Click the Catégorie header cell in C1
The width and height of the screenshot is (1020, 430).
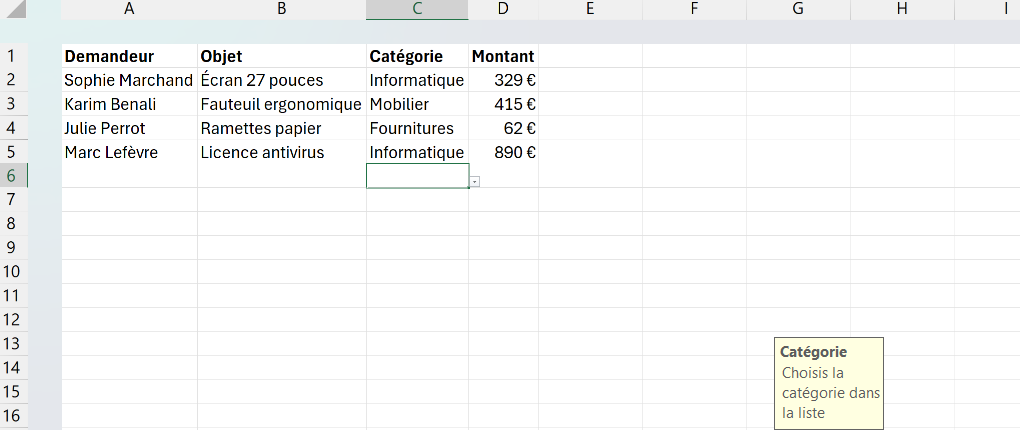coord(417,56)
